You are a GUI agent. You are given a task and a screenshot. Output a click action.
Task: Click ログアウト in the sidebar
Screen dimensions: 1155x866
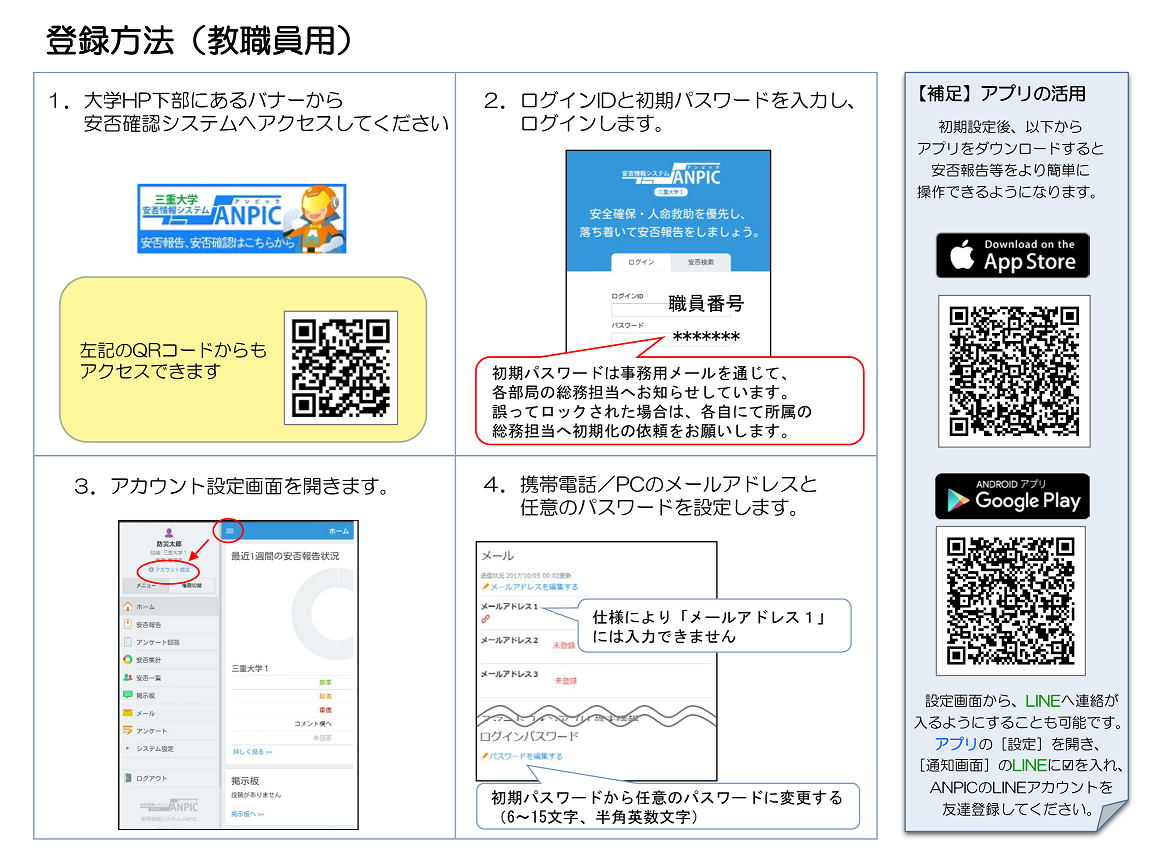151,778
